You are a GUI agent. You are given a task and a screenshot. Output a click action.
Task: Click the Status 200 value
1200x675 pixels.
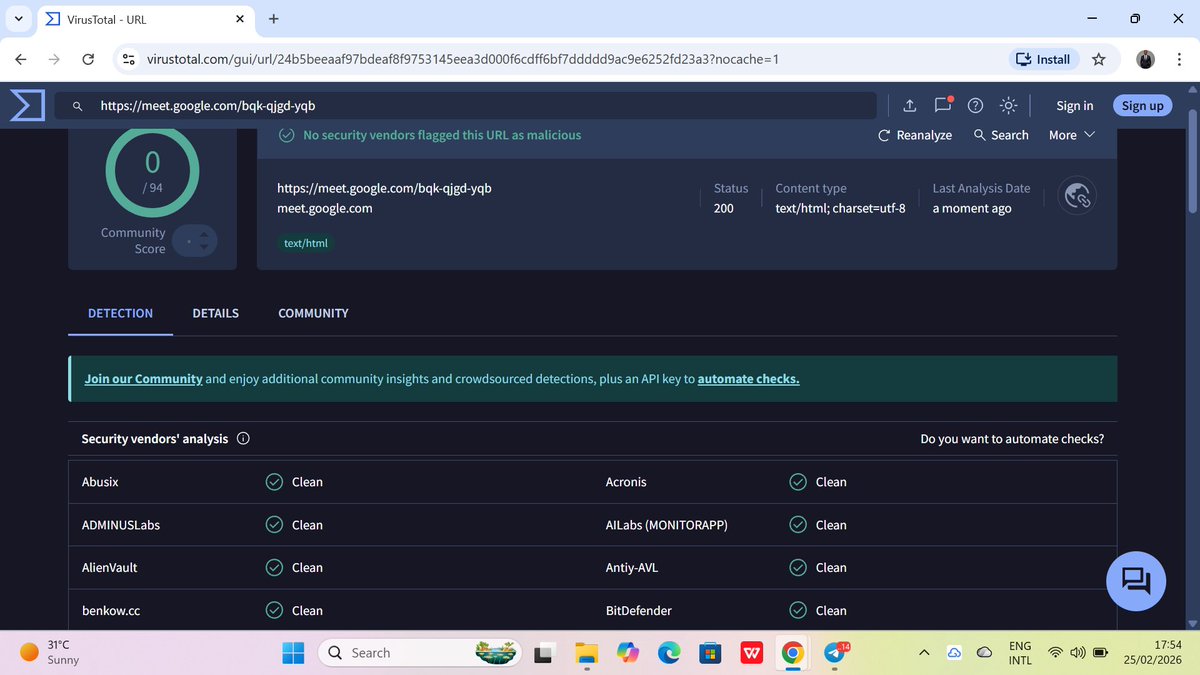723,209
